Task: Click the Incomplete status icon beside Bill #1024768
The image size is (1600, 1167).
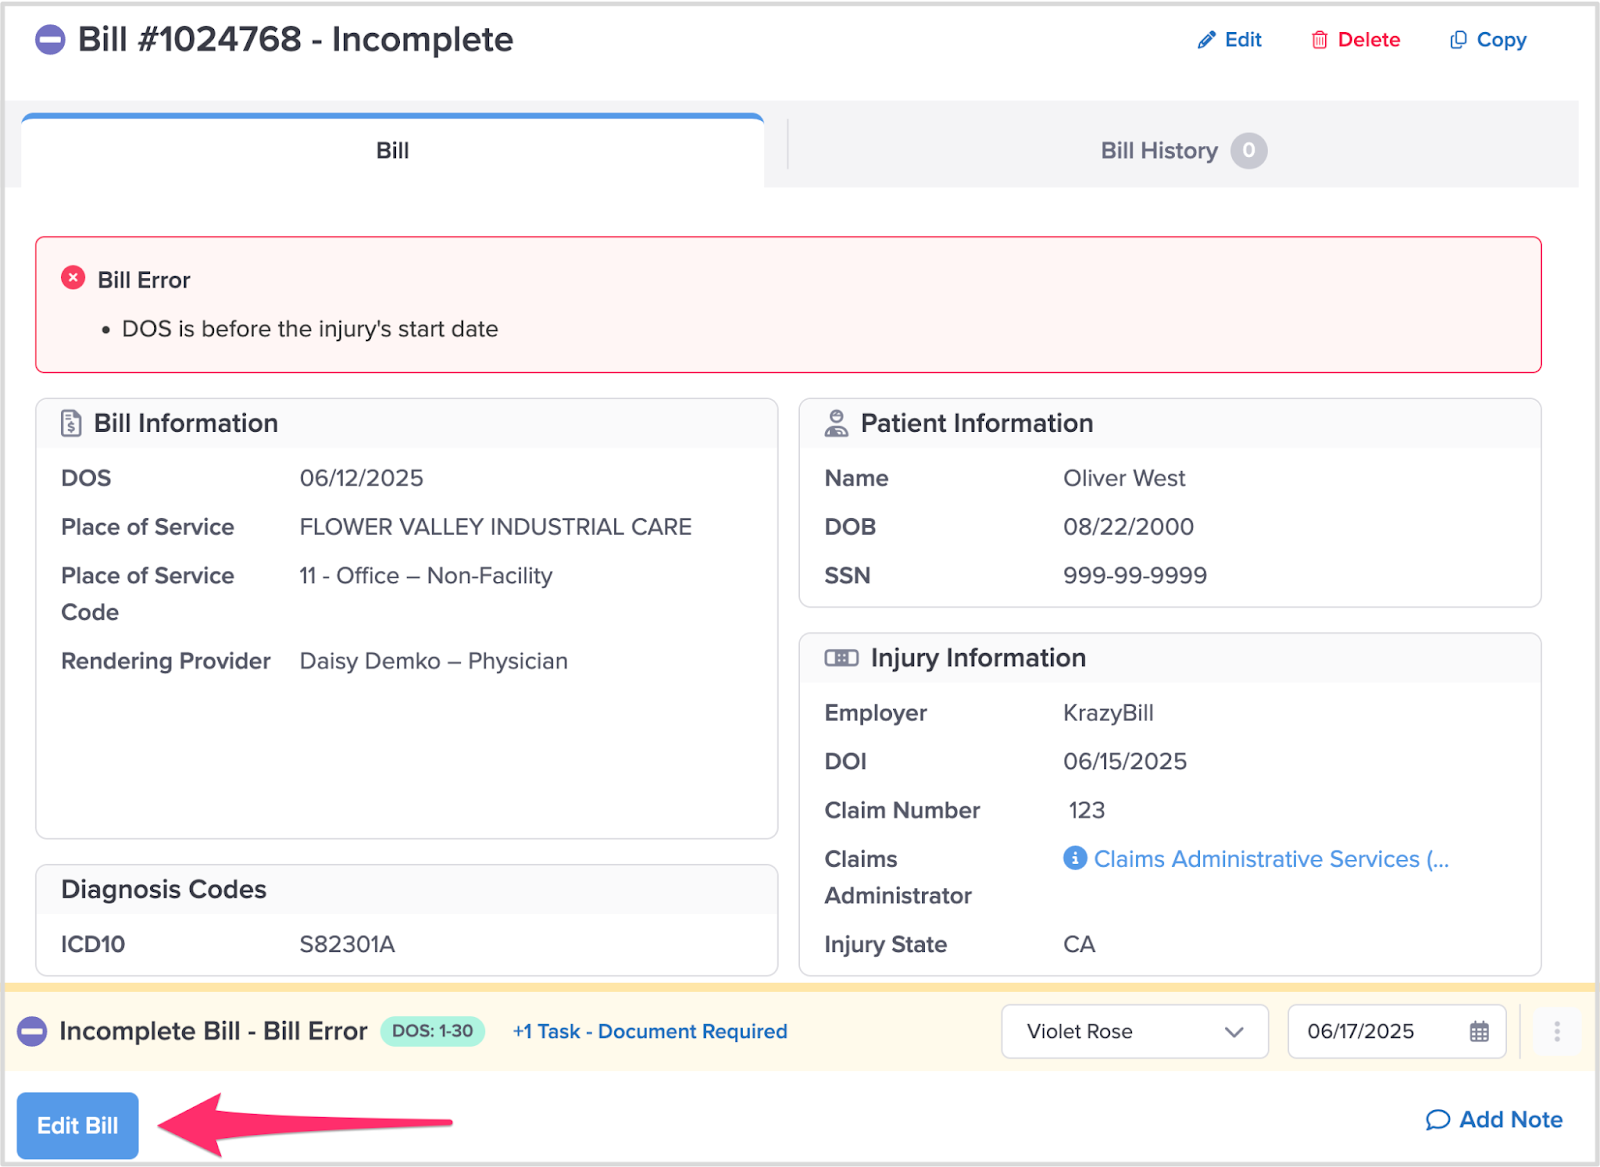Action: pyautogui.click(x=50, y=40)
